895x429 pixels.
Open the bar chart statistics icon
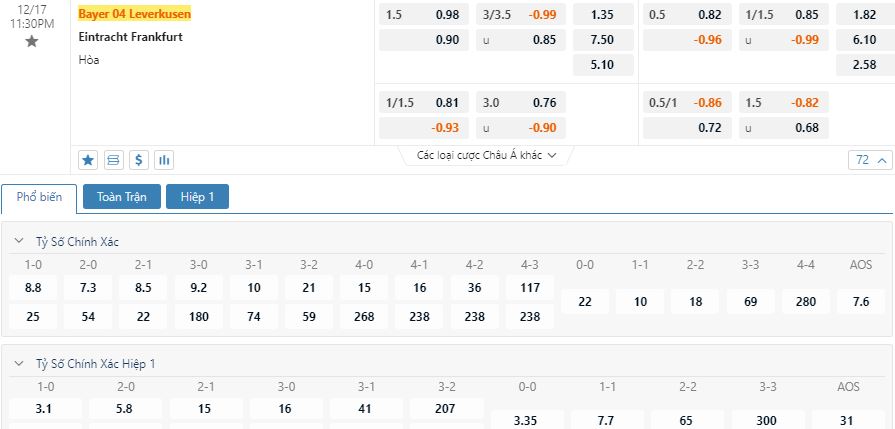tap(164, 160)
